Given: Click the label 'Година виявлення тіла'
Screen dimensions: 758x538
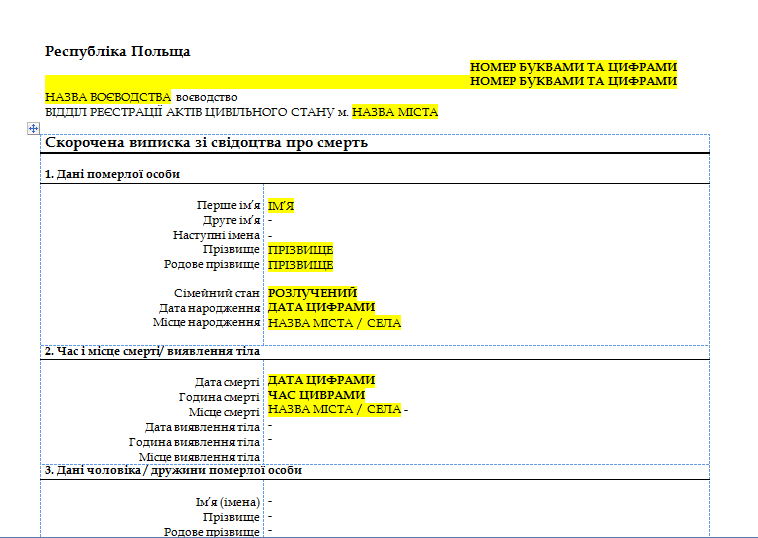Looking at the screenshot, I should pos(194,442).
